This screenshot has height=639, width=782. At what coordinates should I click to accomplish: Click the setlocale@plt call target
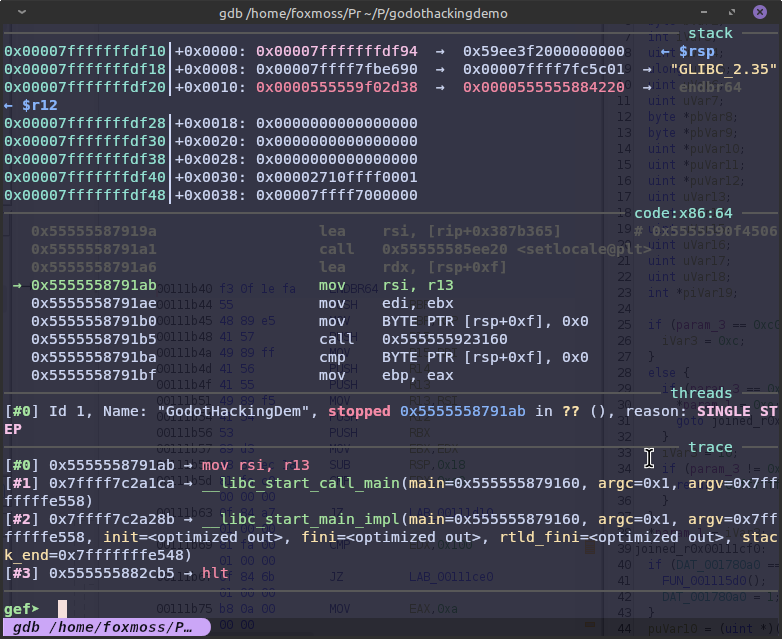(x=584, y=249)
